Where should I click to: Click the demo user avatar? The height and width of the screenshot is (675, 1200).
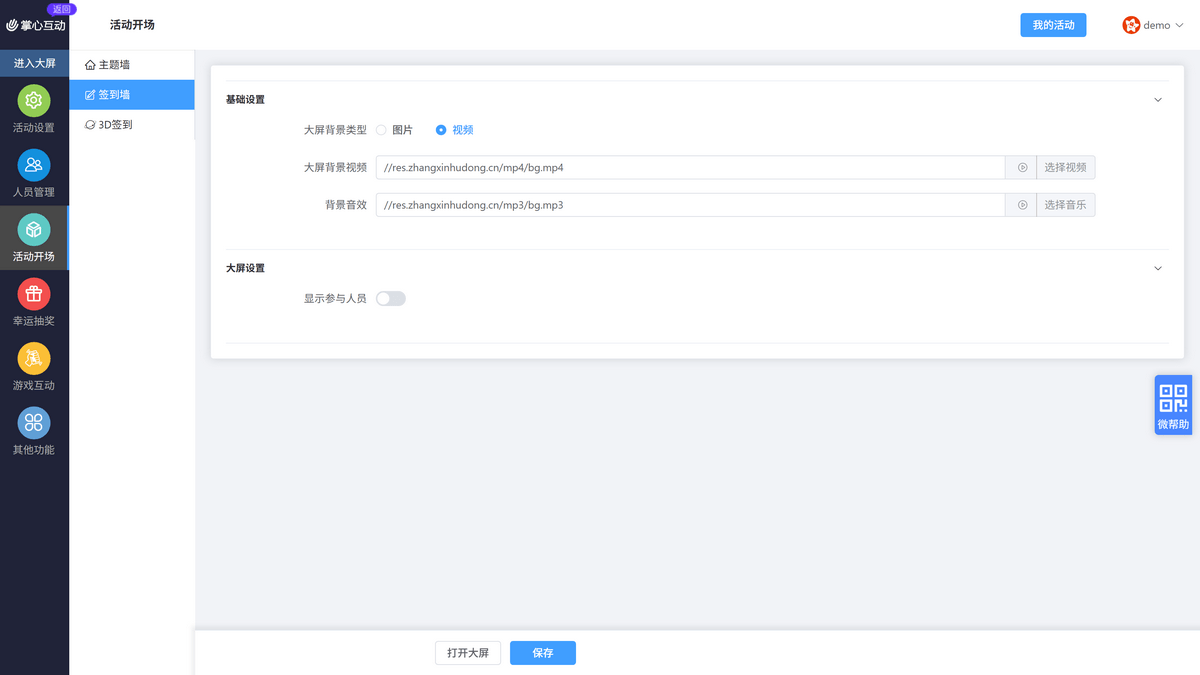[1131, 25]
